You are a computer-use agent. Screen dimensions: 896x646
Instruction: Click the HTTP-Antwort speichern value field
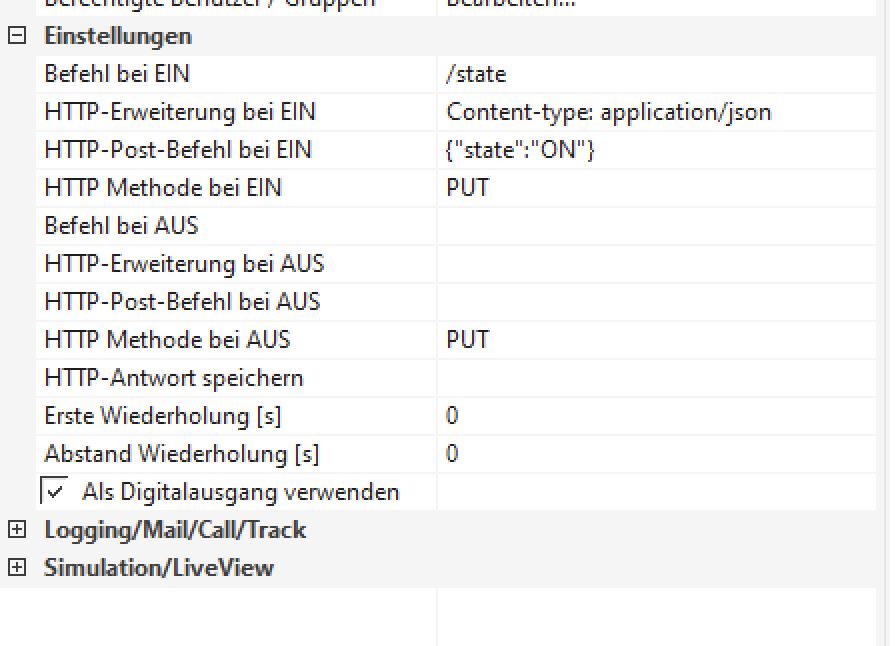(x=655, y=378)
